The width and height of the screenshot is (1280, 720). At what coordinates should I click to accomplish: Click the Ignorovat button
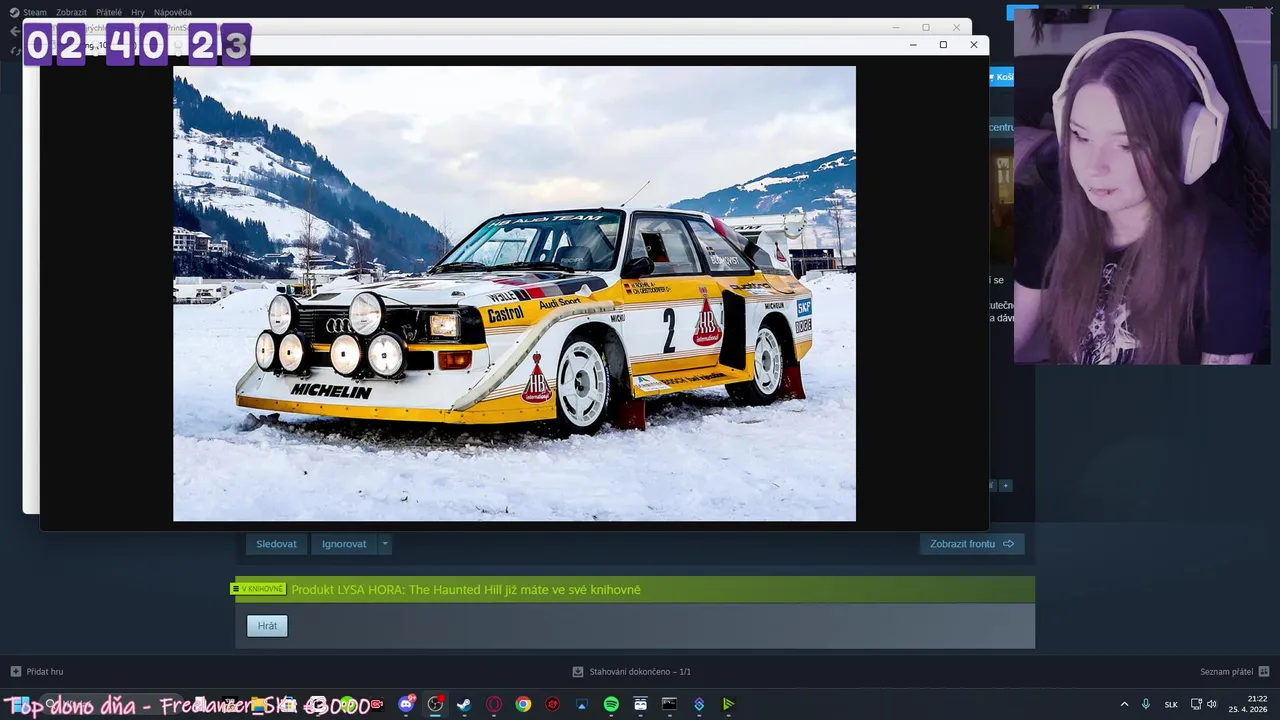[344, 544]
